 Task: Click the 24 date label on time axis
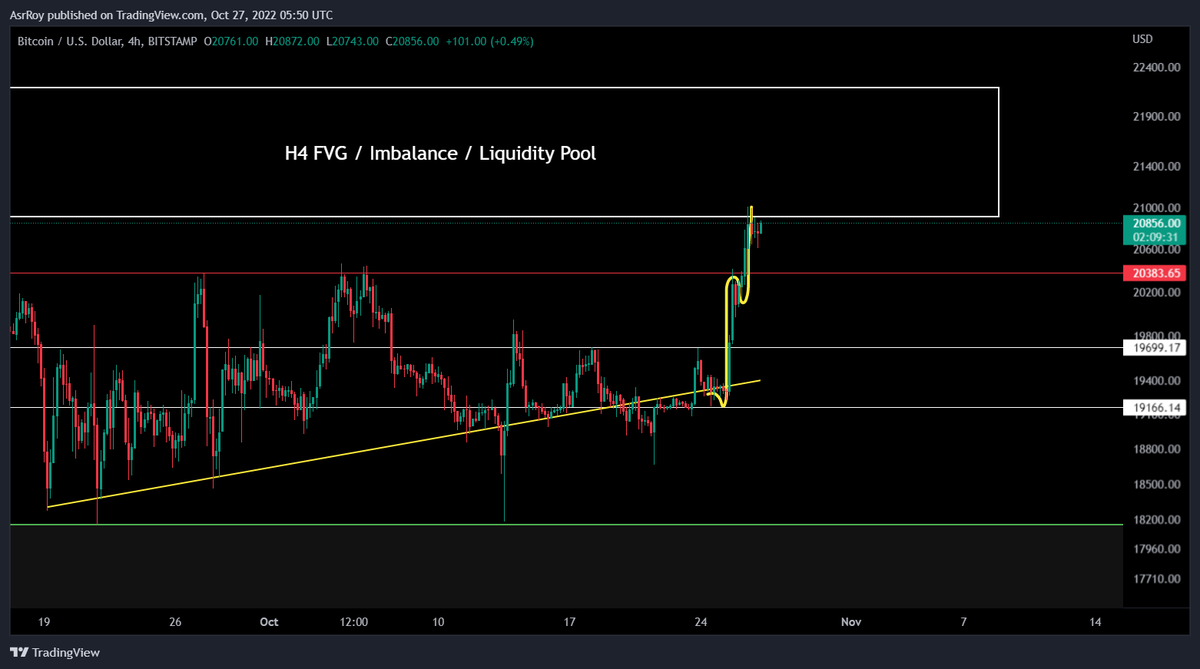[701, 622]
